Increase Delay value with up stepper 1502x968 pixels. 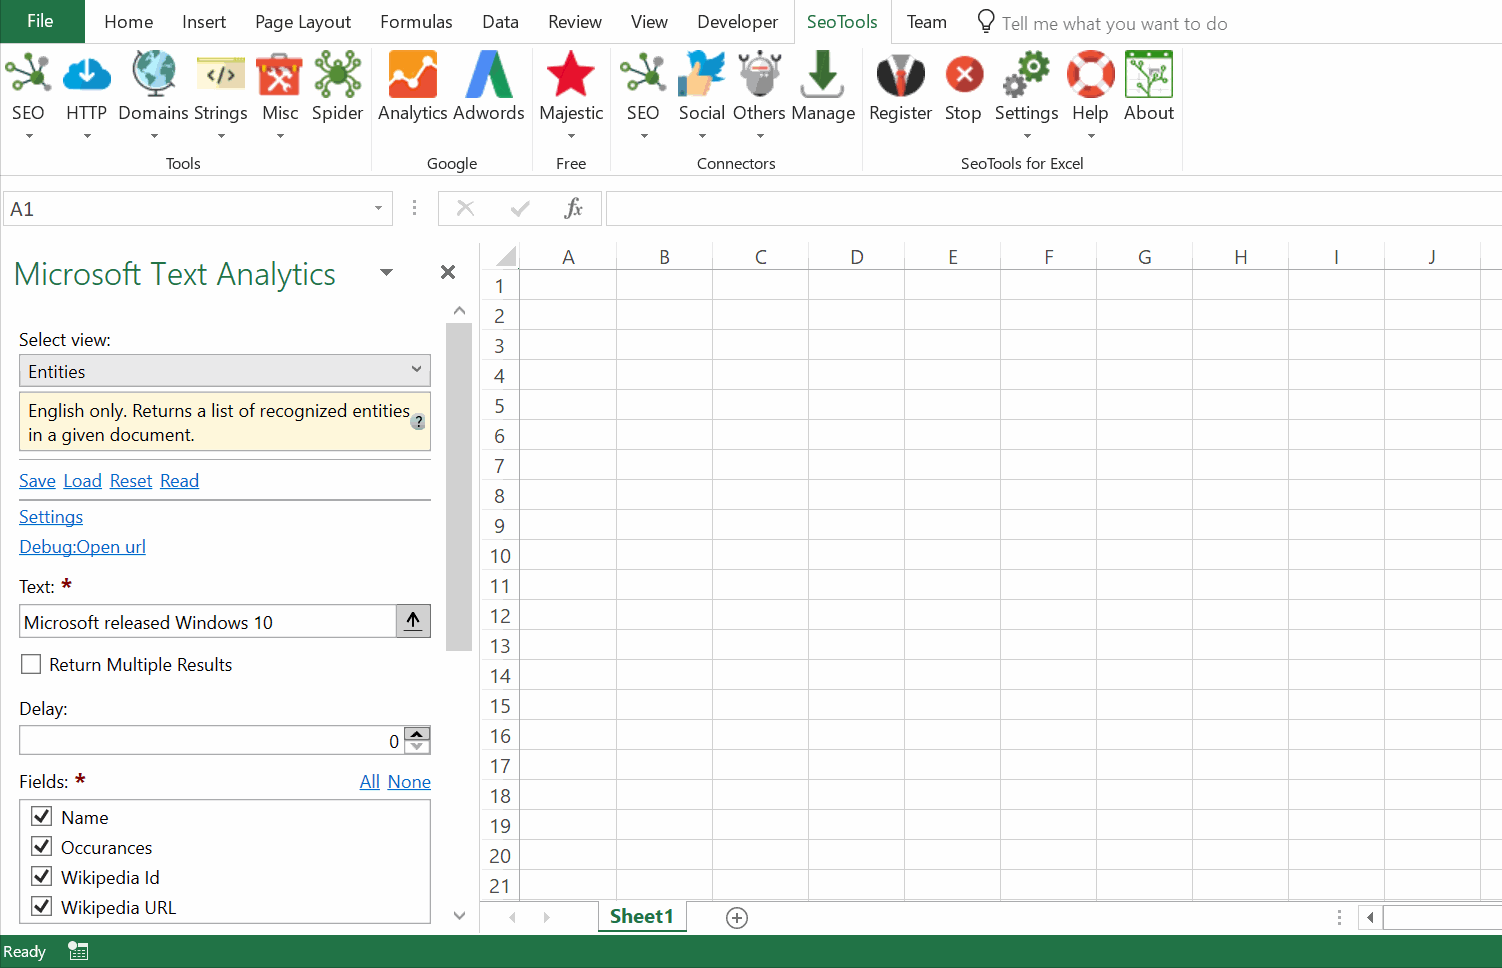[418, 734]
